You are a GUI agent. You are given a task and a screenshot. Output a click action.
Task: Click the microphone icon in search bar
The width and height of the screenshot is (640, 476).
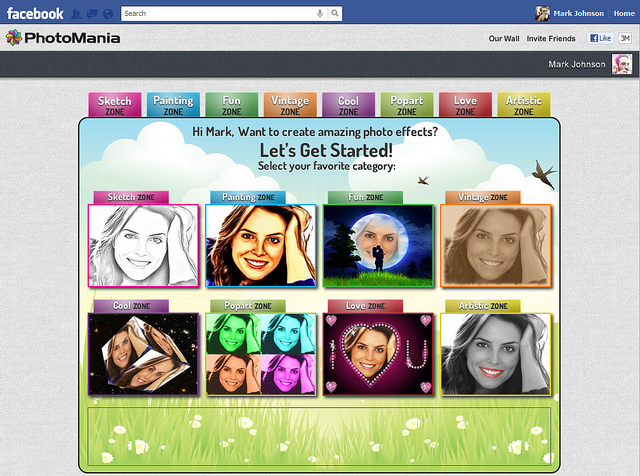click(320, 14)
